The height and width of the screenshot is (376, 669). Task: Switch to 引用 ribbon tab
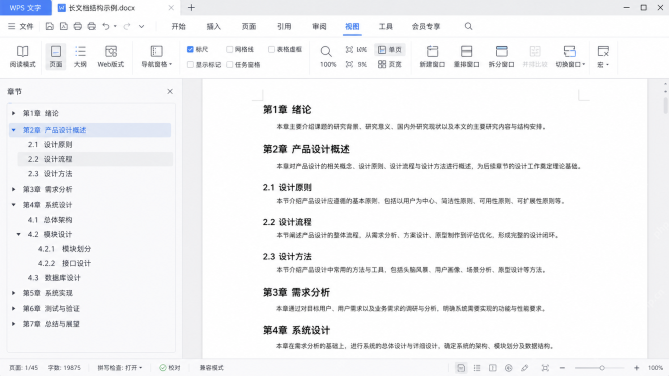click(x=284, y=26)
